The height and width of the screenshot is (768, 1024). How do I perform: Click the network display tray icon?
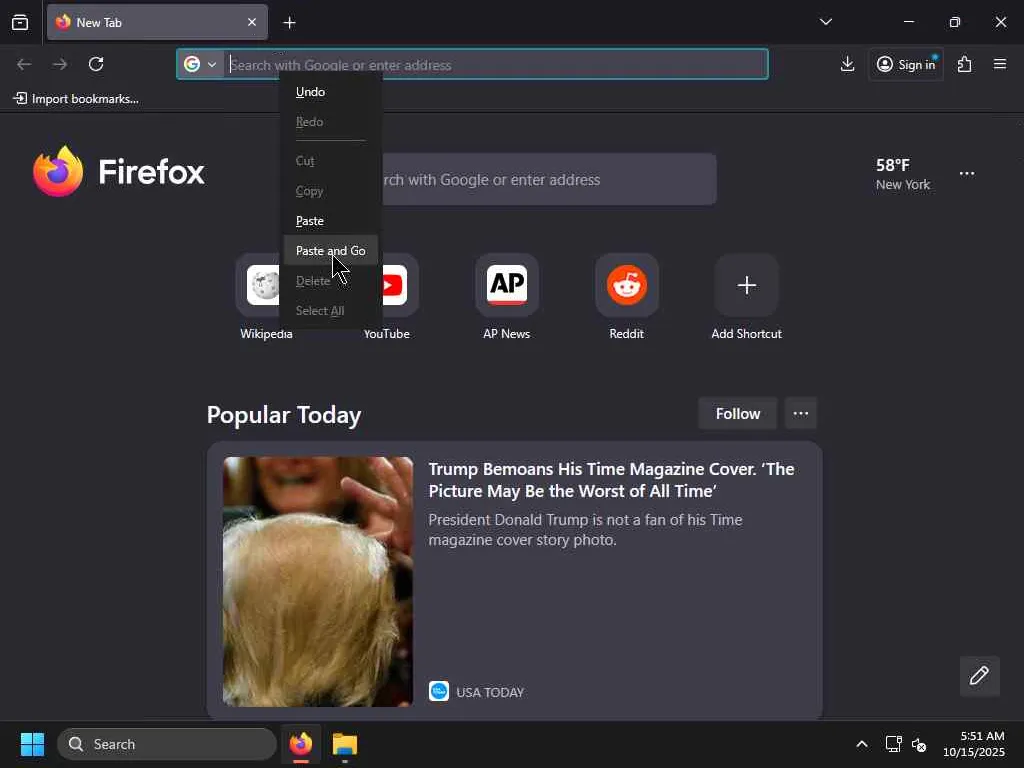tap(893, 744)
